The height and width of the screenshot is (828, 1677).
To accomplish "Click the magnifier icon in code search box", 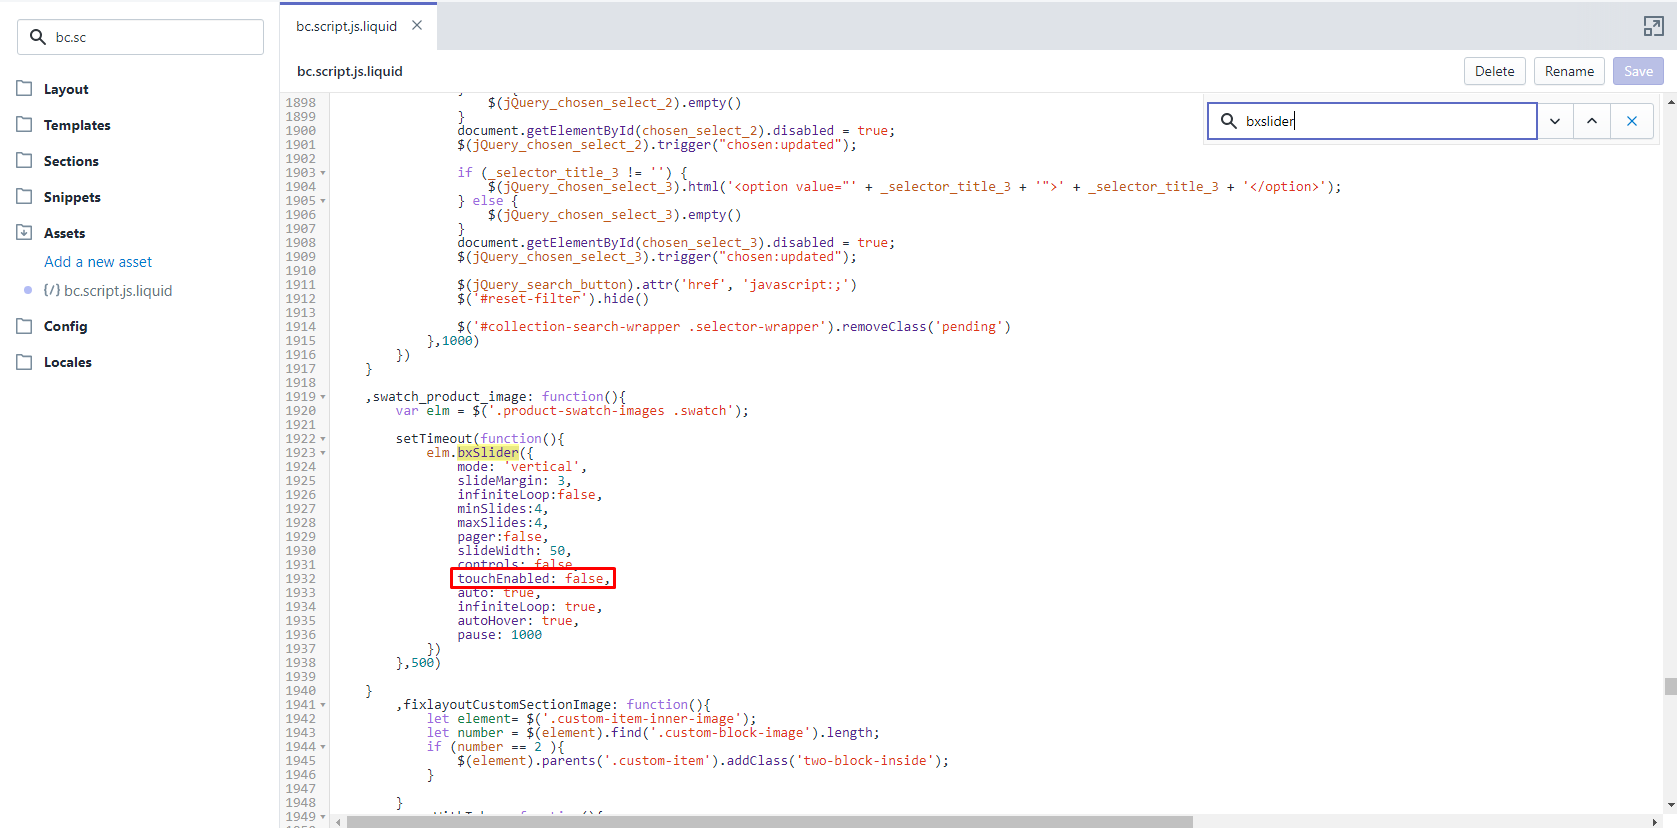I will point(1229,121).
